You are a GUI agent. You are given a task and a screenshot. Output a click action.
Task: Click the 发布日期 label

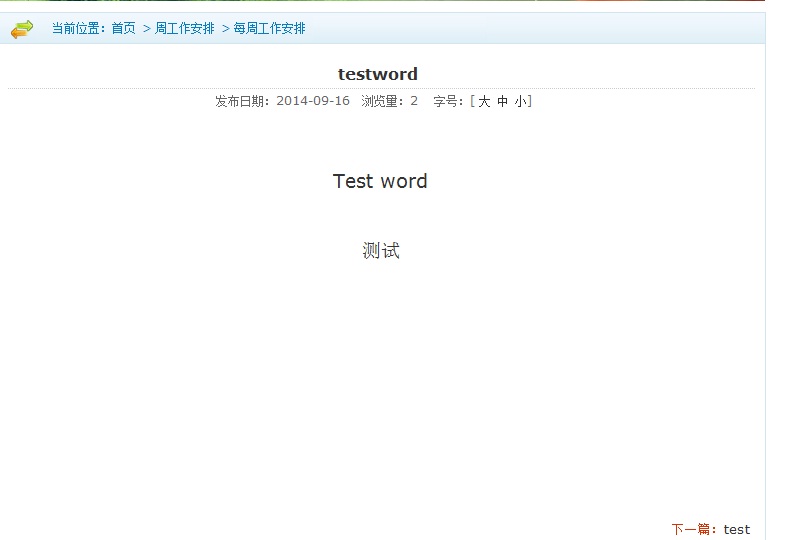tap(243, 101)
